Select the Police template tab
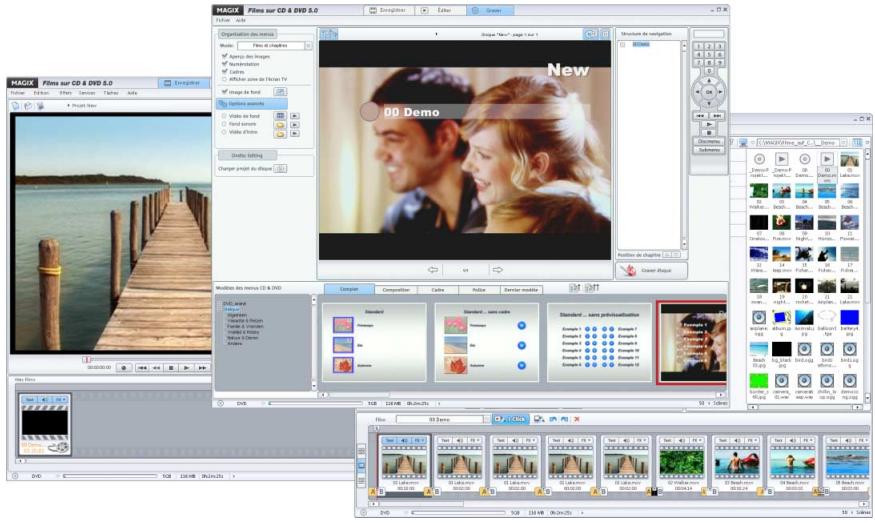 pos(479,290)
